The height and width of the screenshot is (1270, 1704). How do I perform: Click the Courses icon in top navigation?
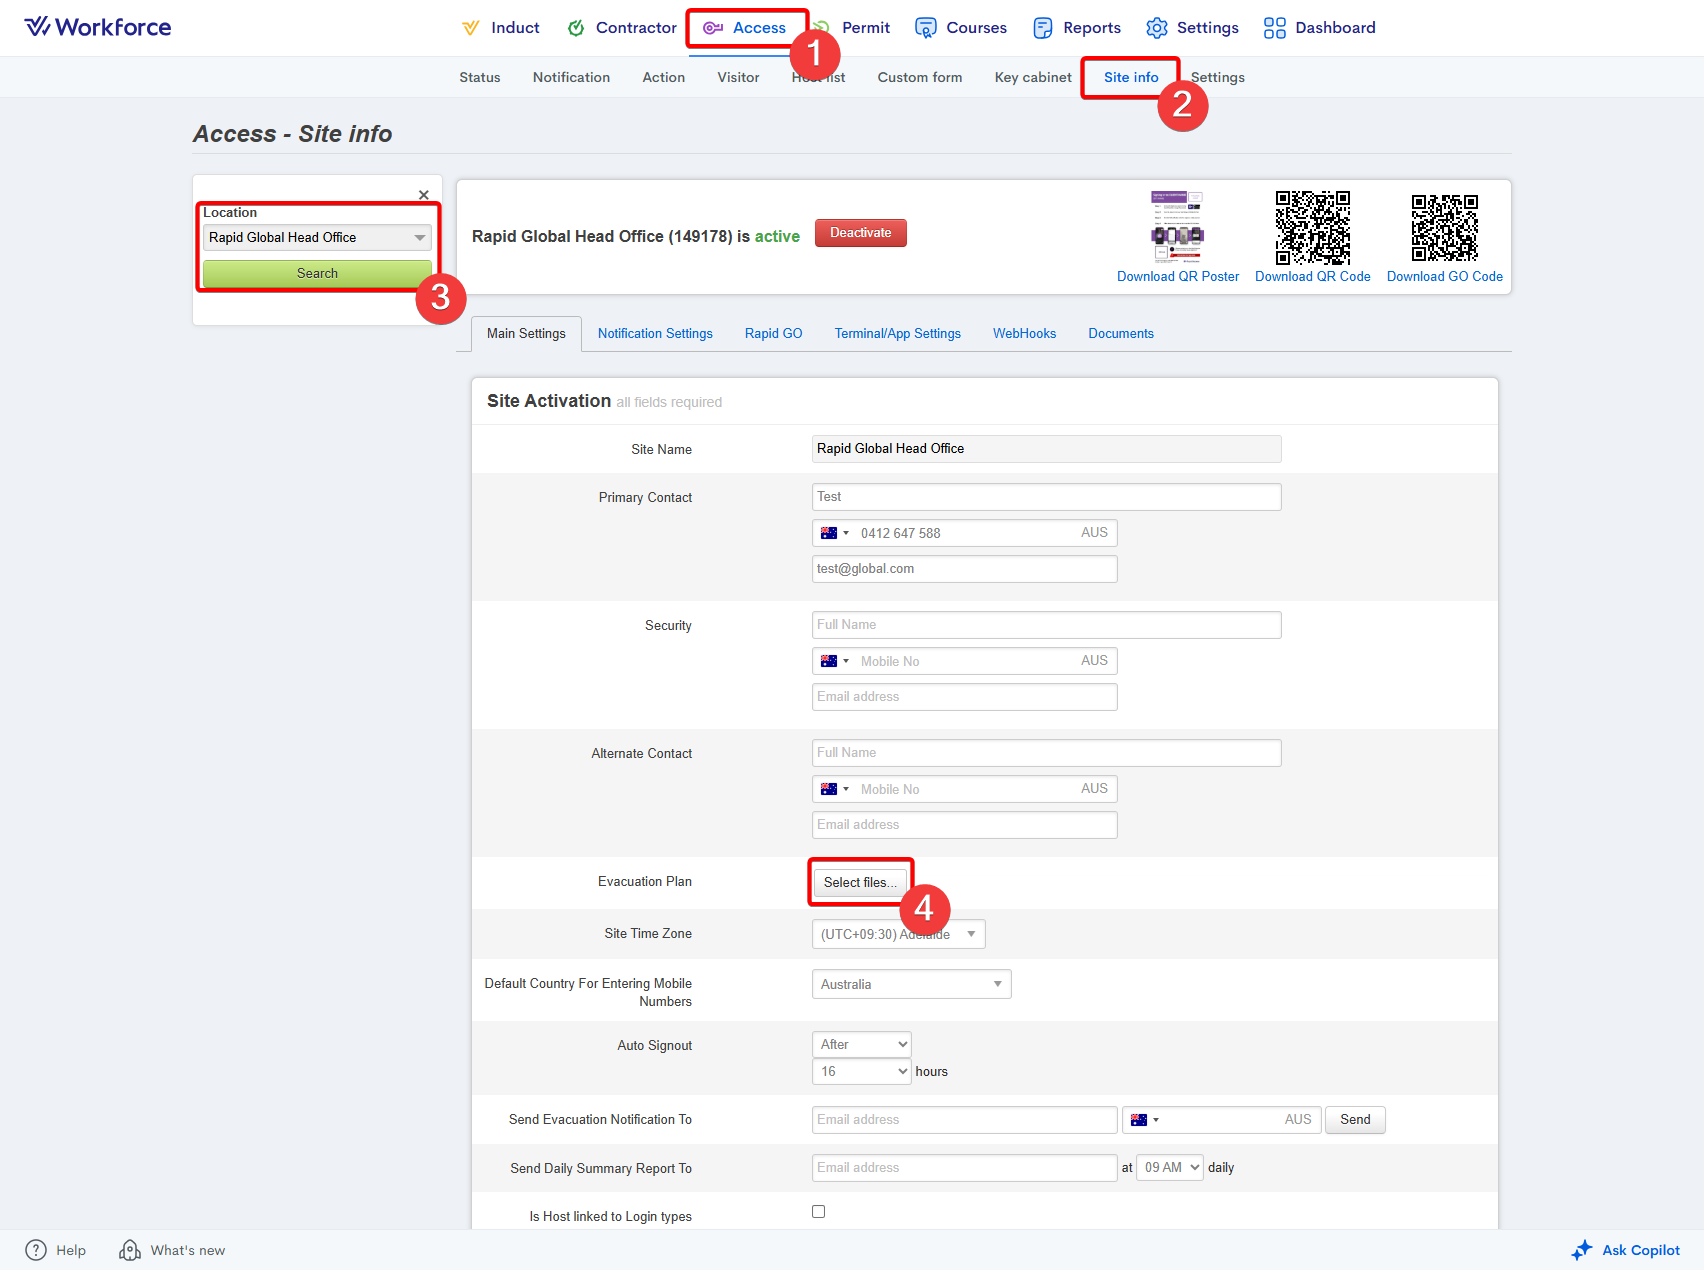(x=926, y=28)
